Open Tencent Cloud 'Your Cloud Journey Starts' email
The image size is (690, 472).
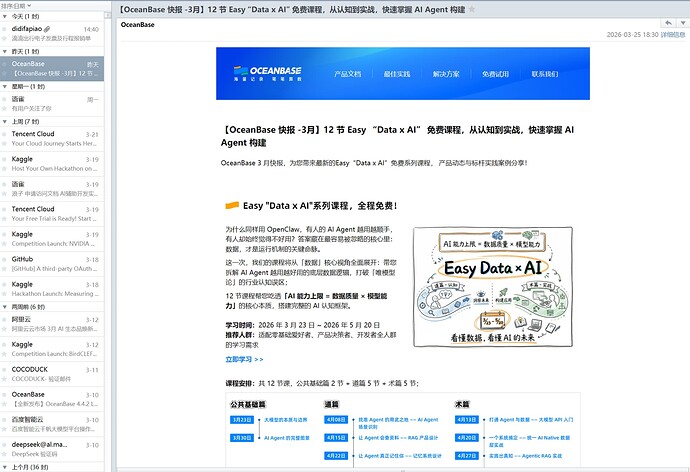click(x=52, y=139)
